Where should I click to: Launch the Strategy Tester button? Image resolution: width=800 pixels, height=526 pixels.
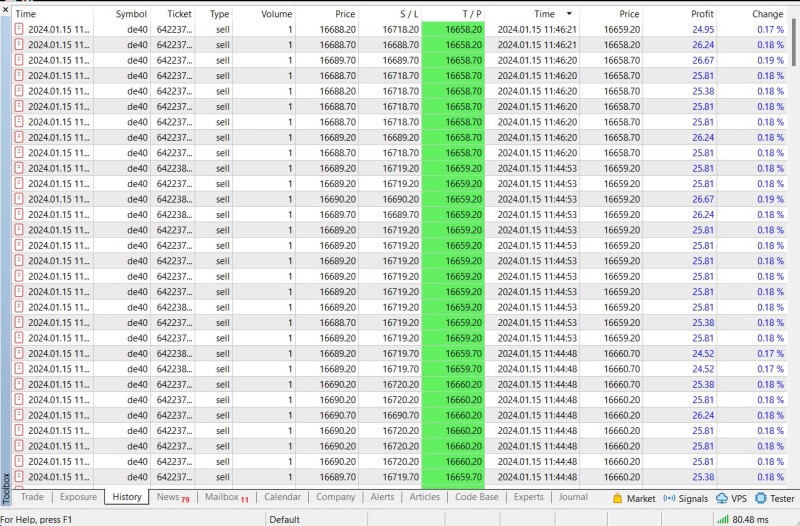coord(774,498)
